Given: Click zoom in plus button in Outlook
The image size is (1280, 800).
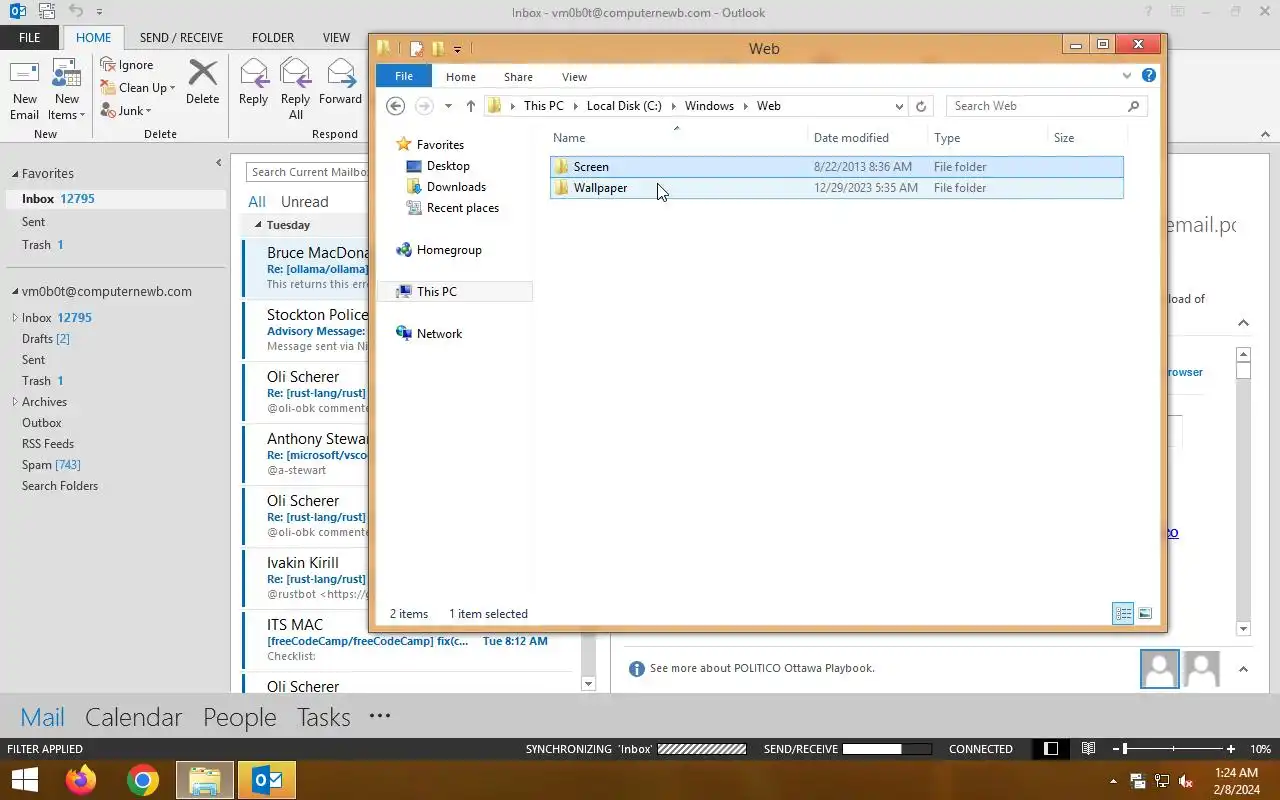Looking at the screenshot, I should point(1231,749).
